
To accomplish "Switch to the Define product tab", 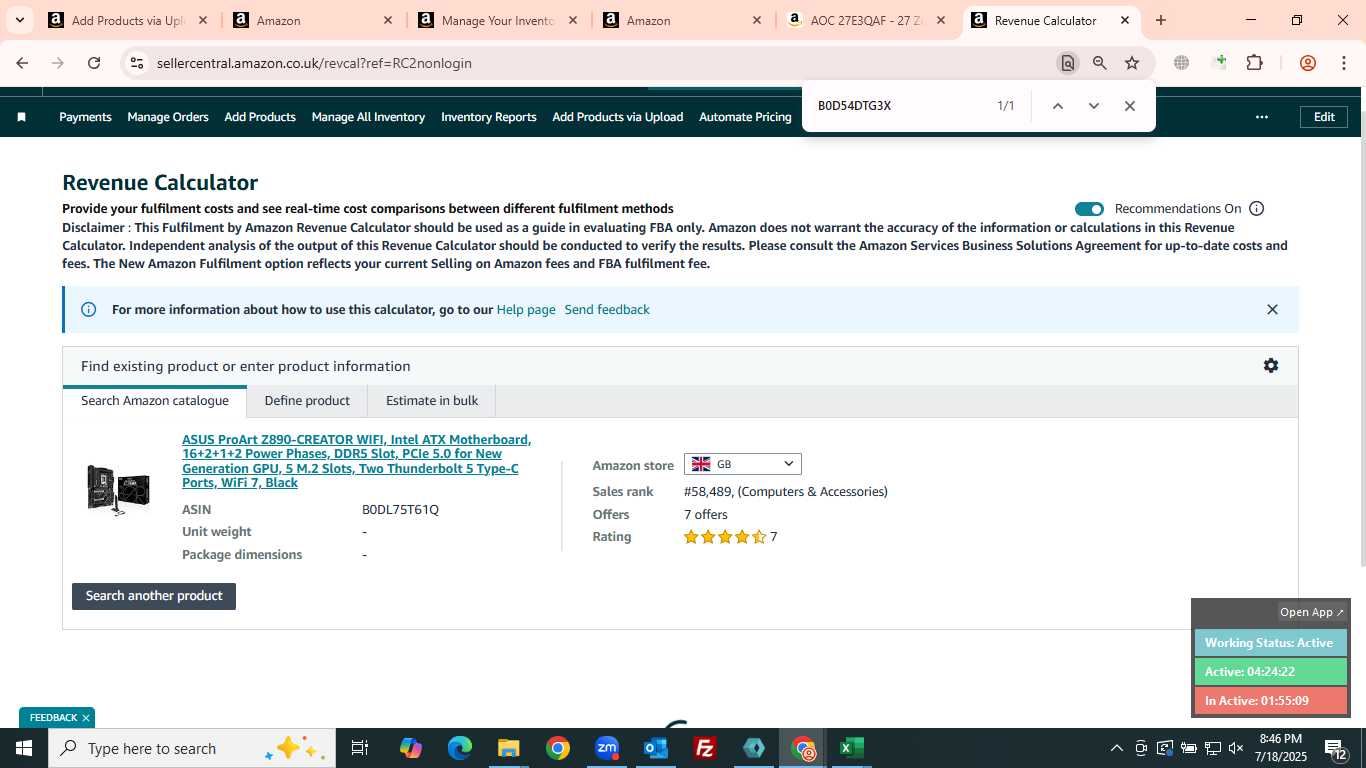I will (307, 401).
